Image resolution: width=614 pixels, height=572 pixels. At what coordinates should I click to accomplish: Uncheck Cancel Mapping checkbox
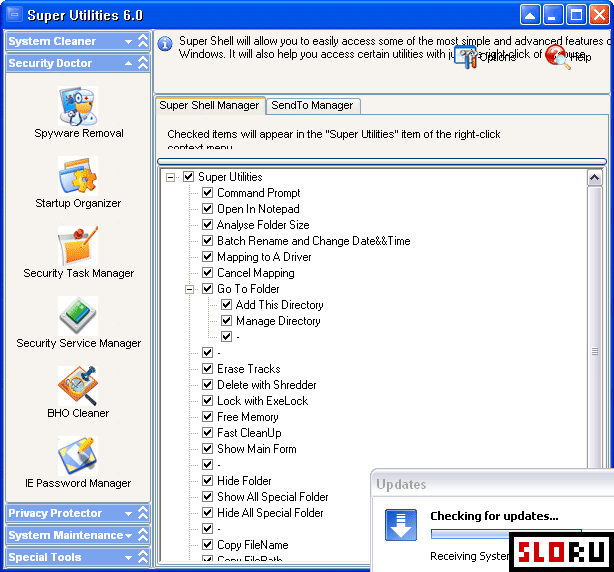pyautogui.click(x=208, y=272)
